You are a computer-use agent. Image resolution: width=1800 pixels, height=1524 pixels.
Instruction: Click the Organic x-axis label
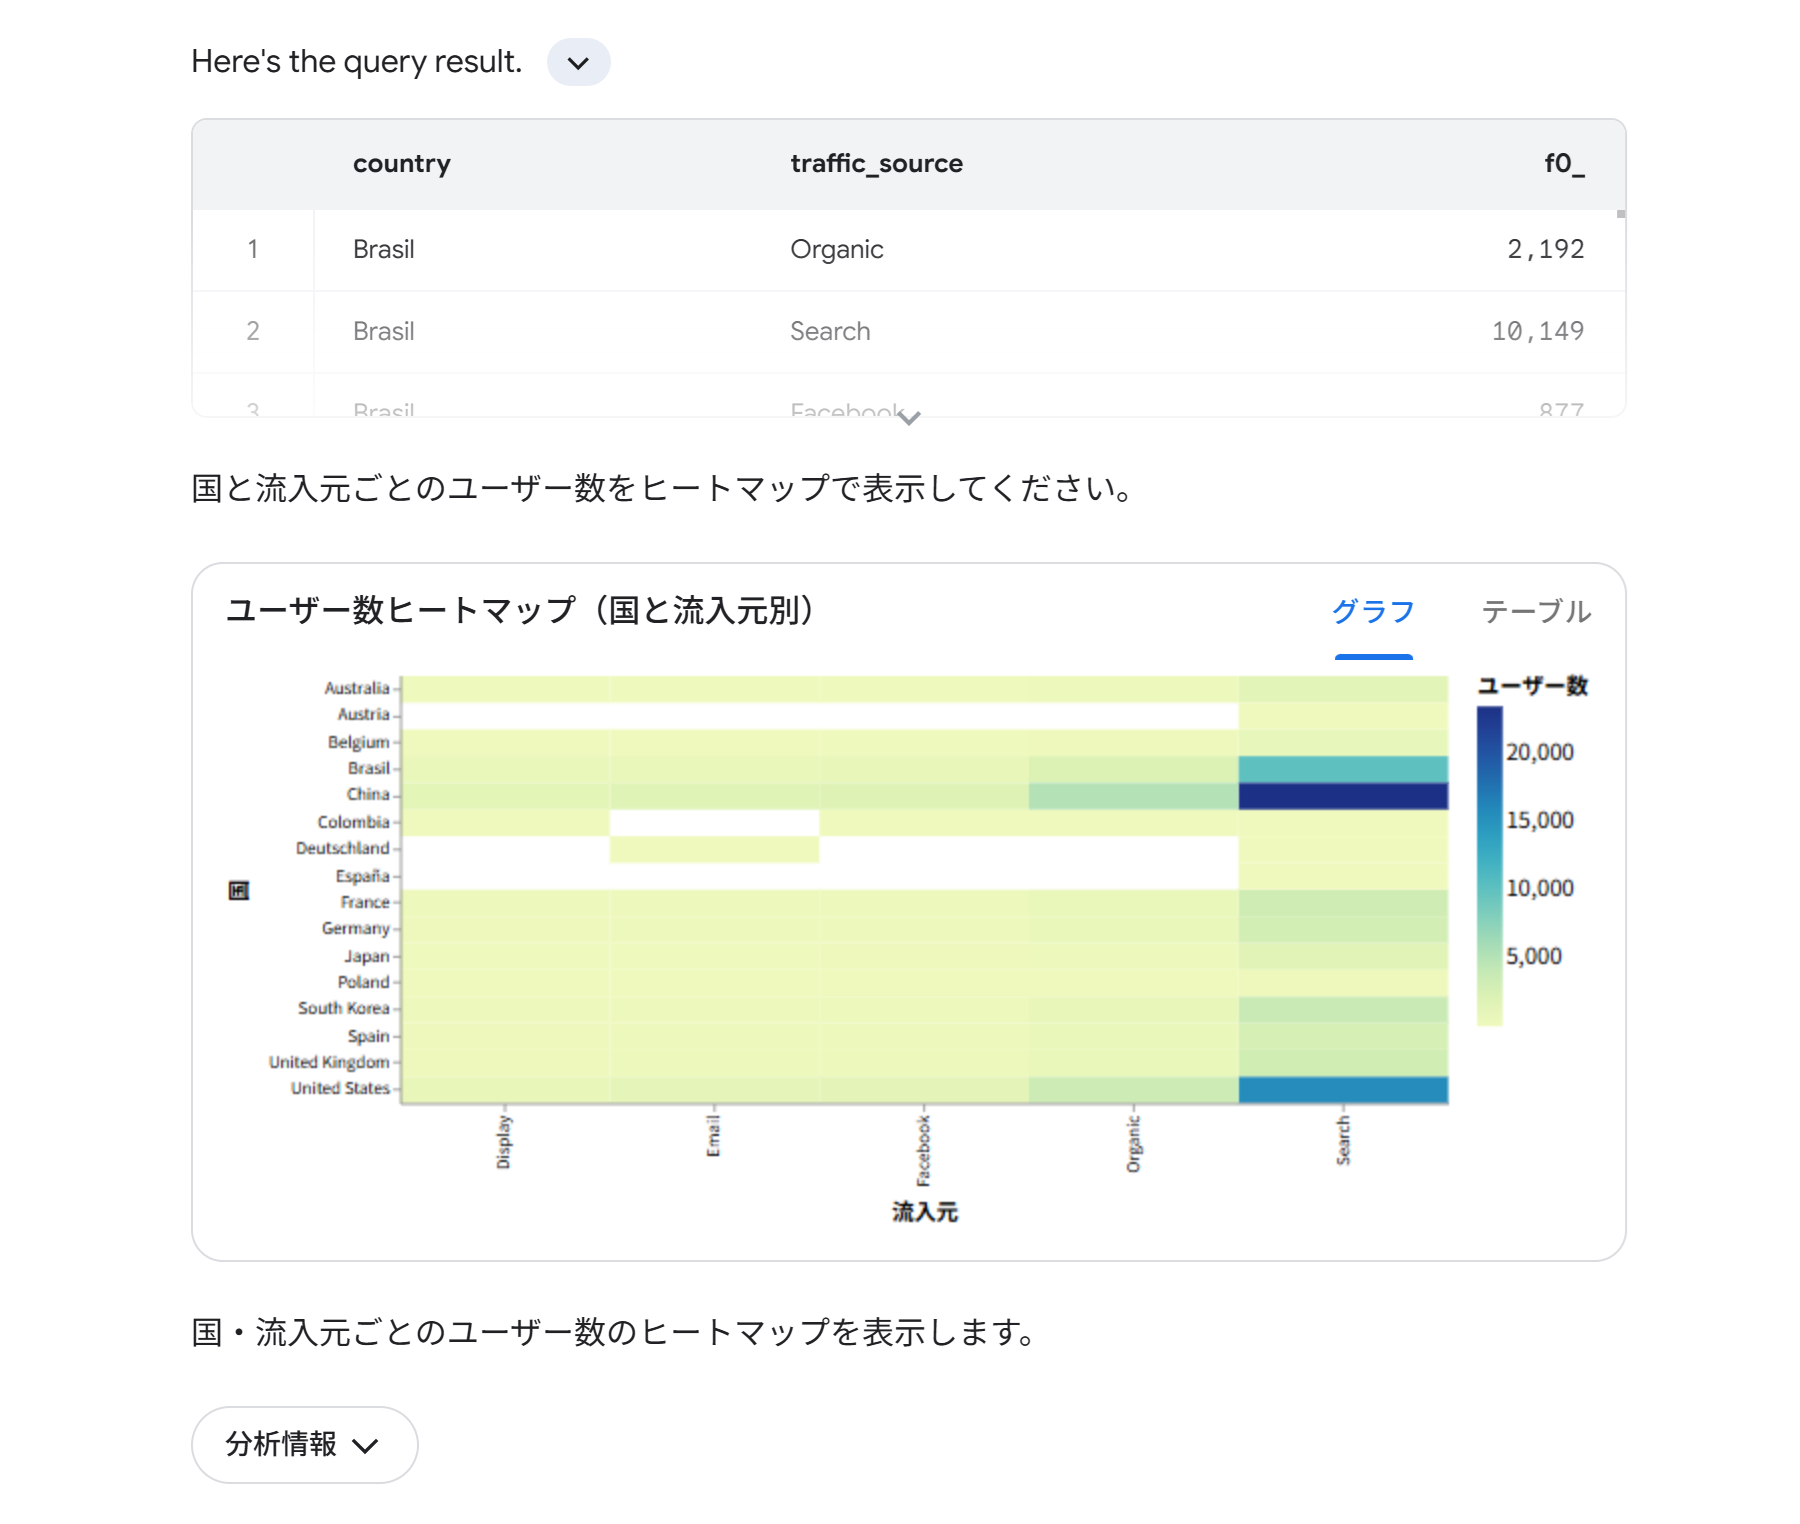coord(1133,1144)
